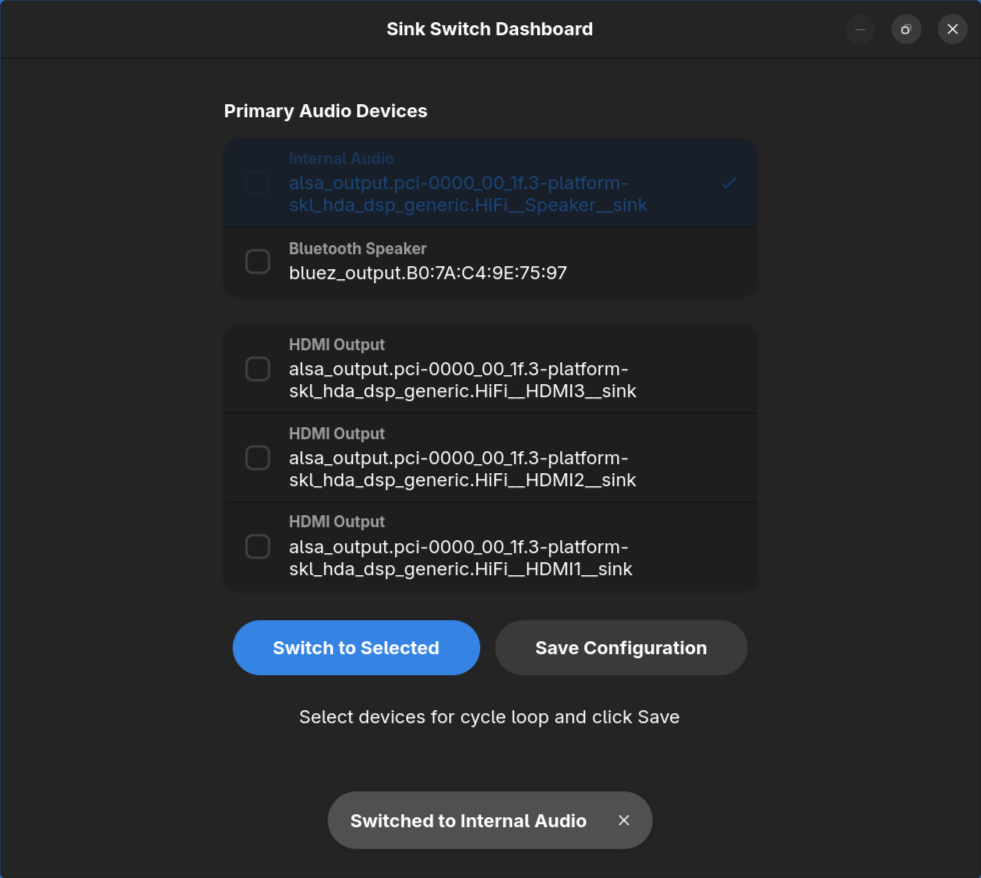The width and height of the screenshot is (981, 878).
Task: Click the checkmark on the Internal Audio entry
Action: coord(728,183)
